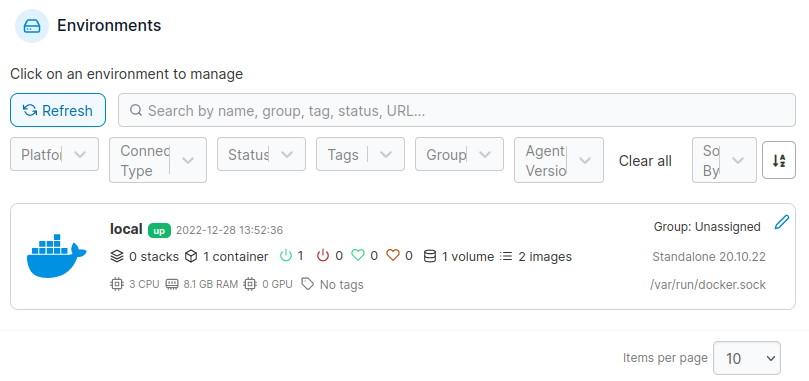
Task: Click the red stopped containers power icon
Action: click(323, 255)
